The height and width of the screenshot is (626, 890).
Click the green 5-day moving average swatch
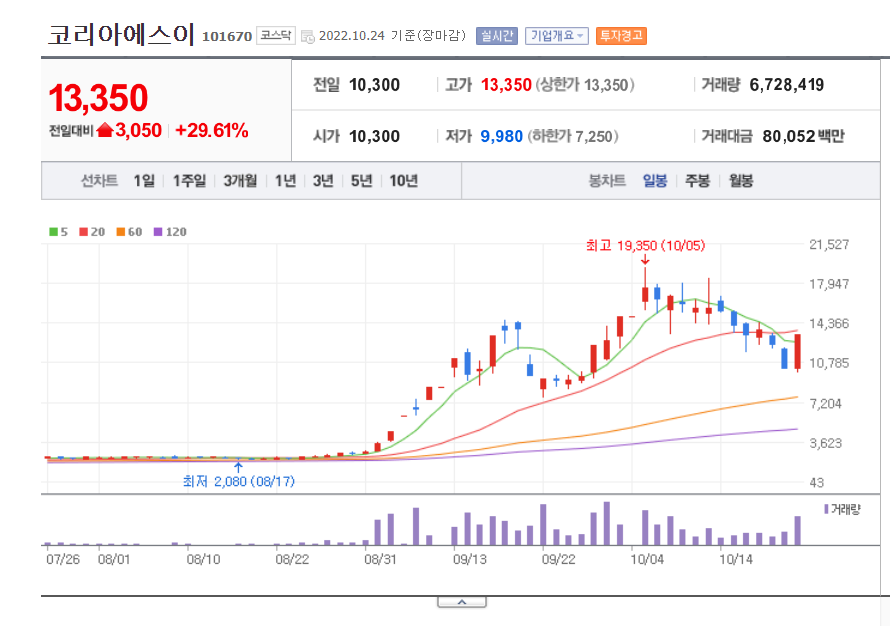tap(54, 232)
